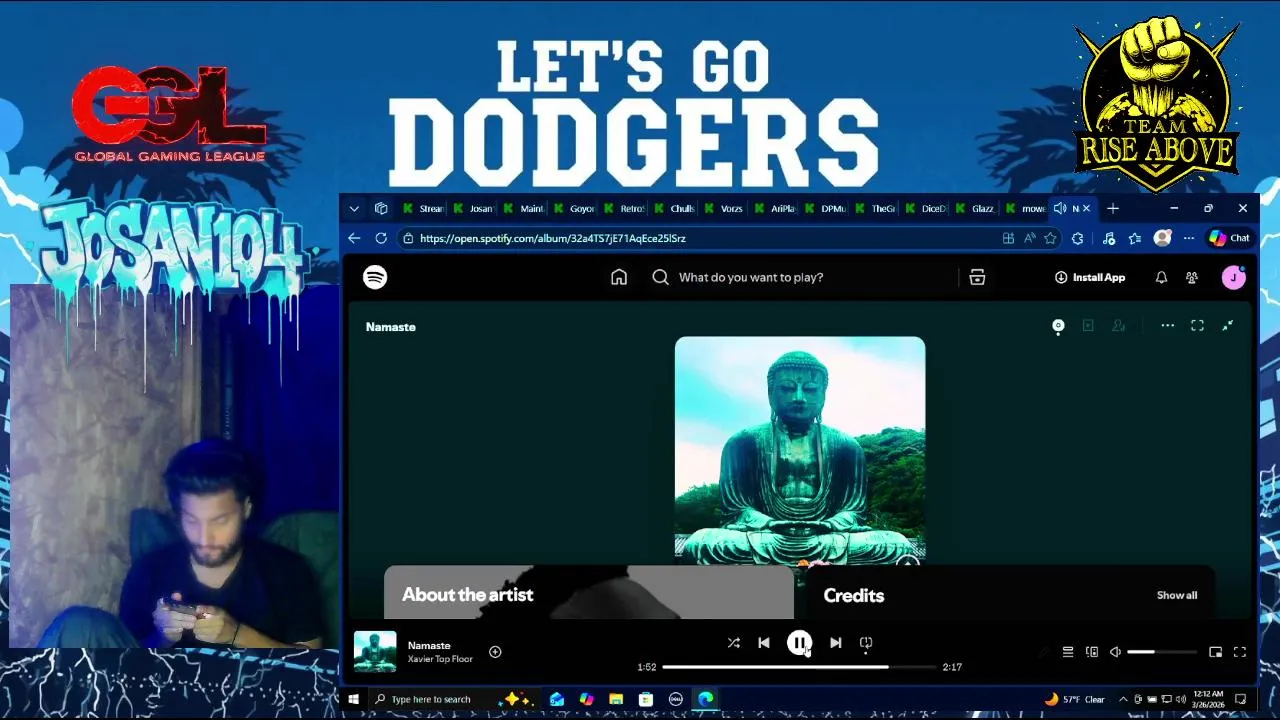
Task: Open browser Extensions icon
Action: [x=1077, y=238]
